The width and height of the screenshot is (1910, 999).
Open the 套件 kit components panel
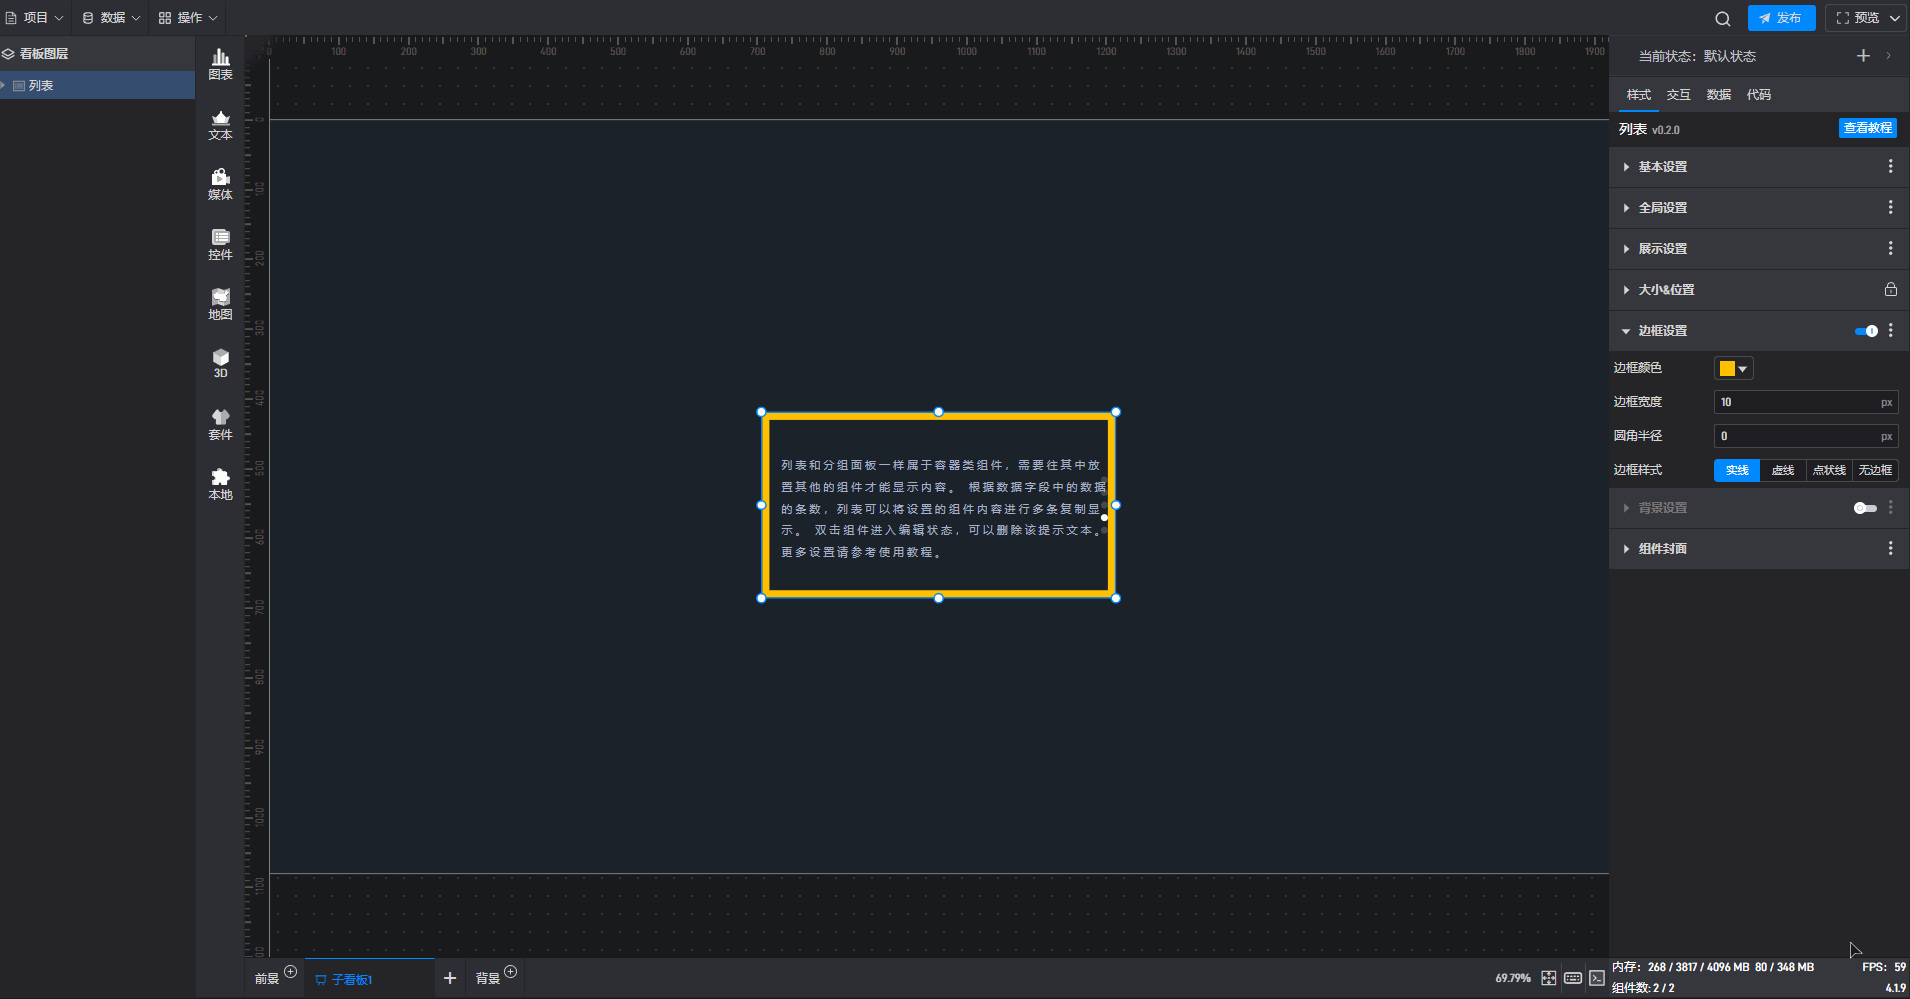(x=220, y=425)
